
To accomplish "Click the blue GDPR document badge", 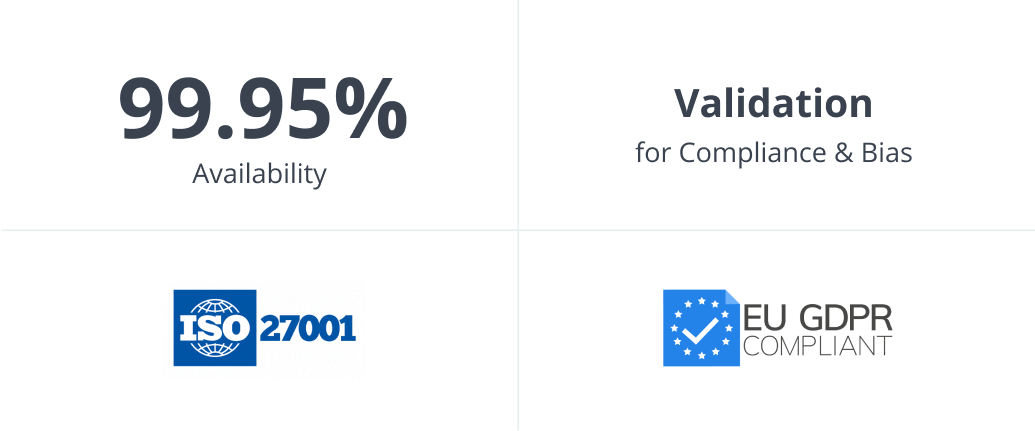I will click(701, 327).
